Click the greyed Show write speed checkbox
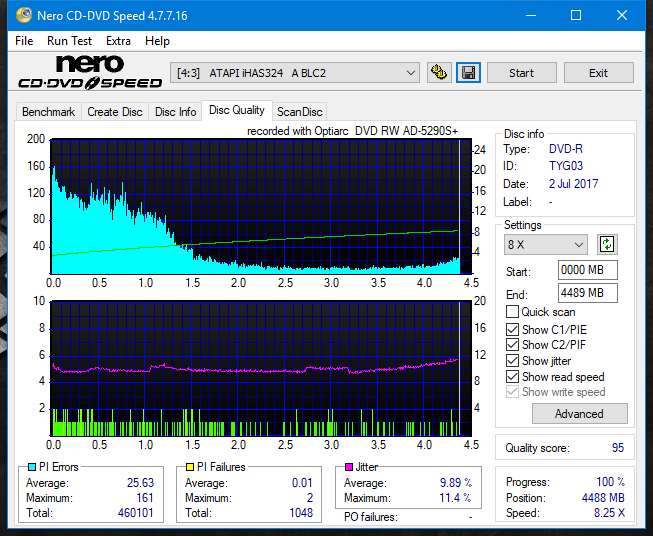Viewport: 653px width, 536px height. tap(512, 392)
